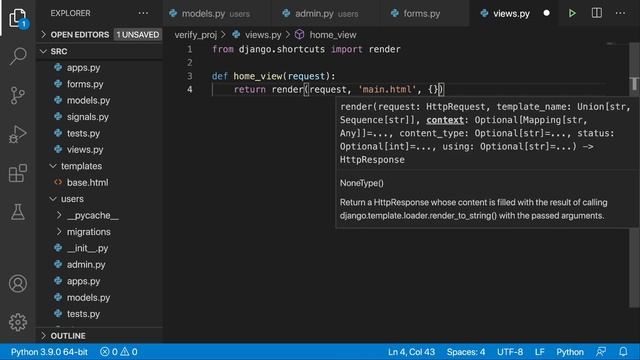Click the 1 UNSAVED badge
This screenshot has height=360, width=640.
138,35
